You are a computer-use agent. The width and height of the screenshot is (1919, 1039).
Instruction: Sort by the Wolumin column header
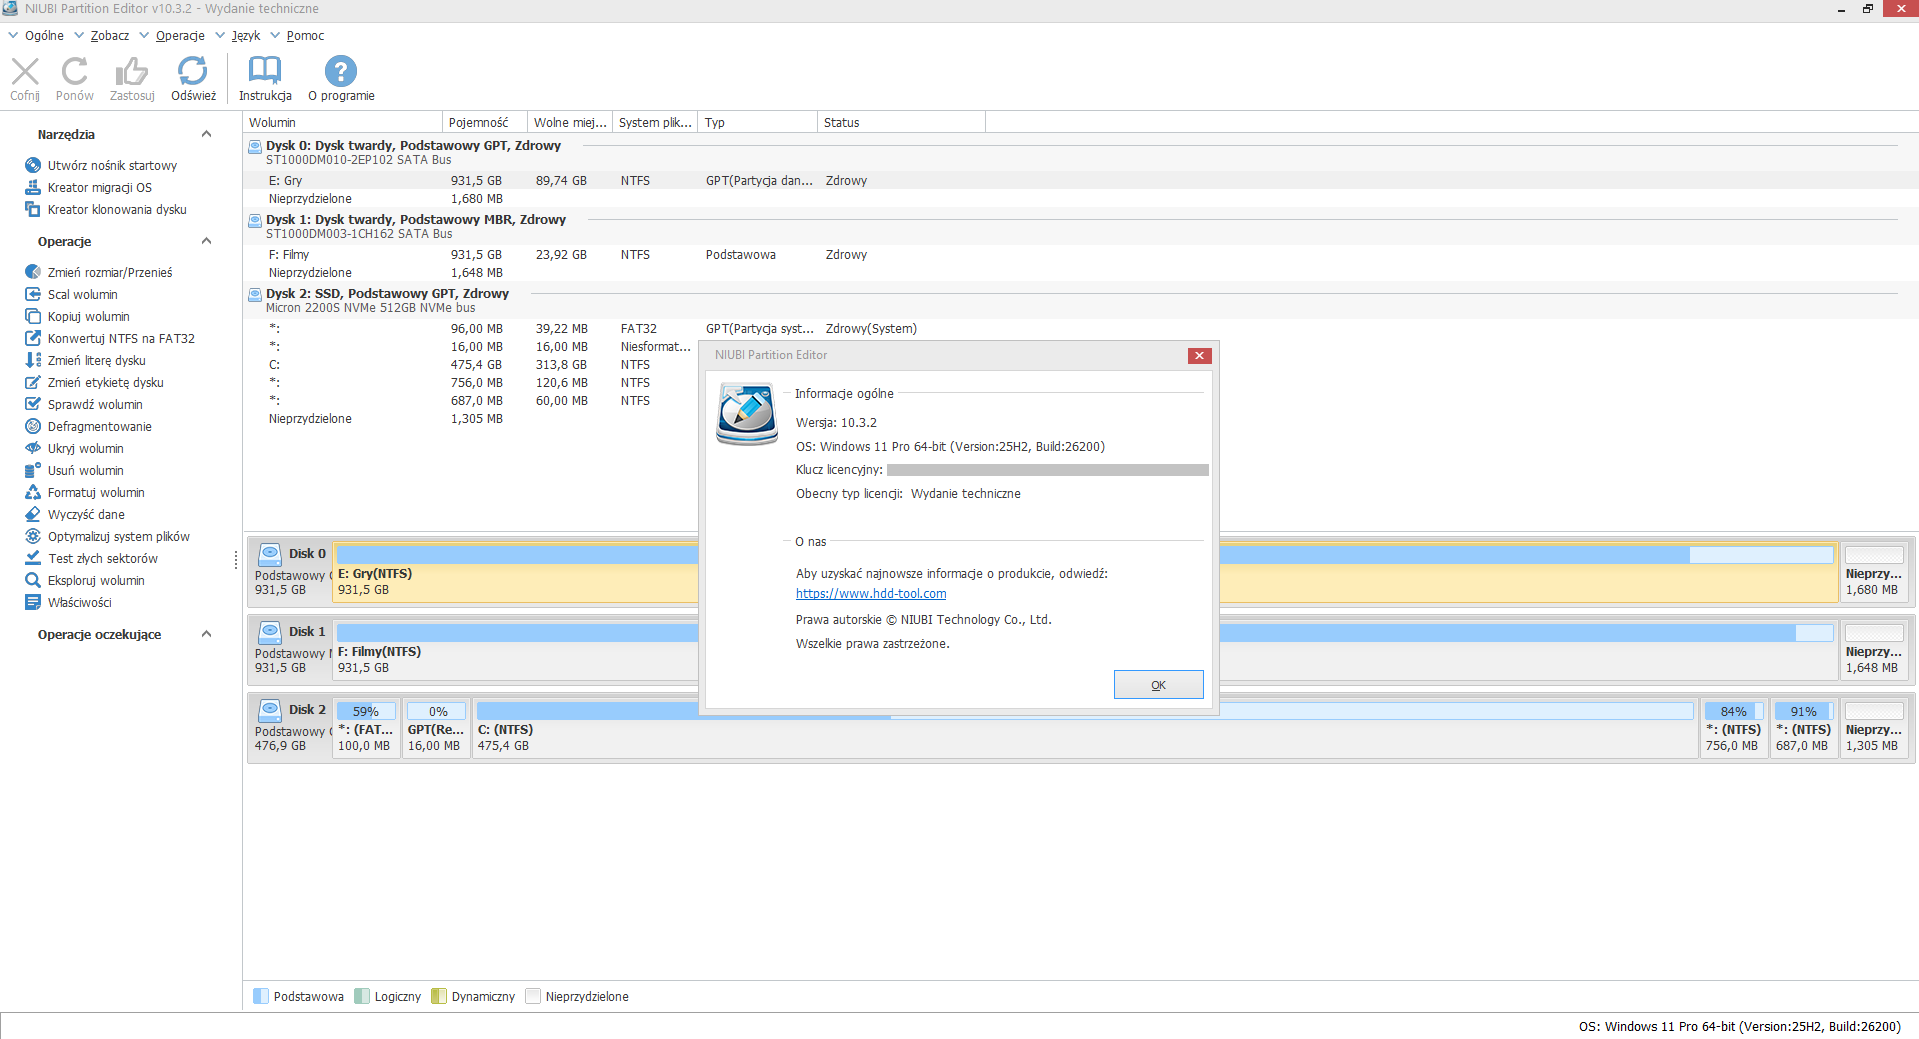click(x=343, y=123)
